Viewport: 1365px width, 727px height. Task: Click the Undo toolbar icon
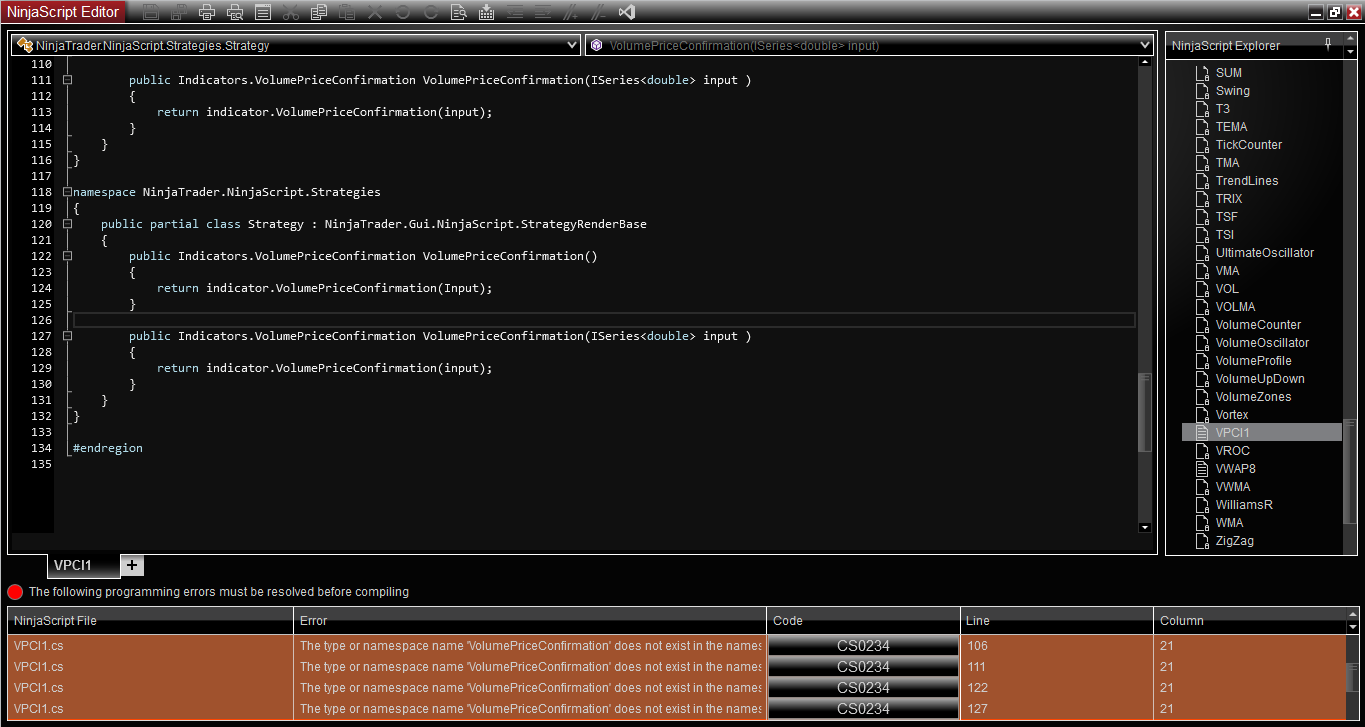[403, 13]
